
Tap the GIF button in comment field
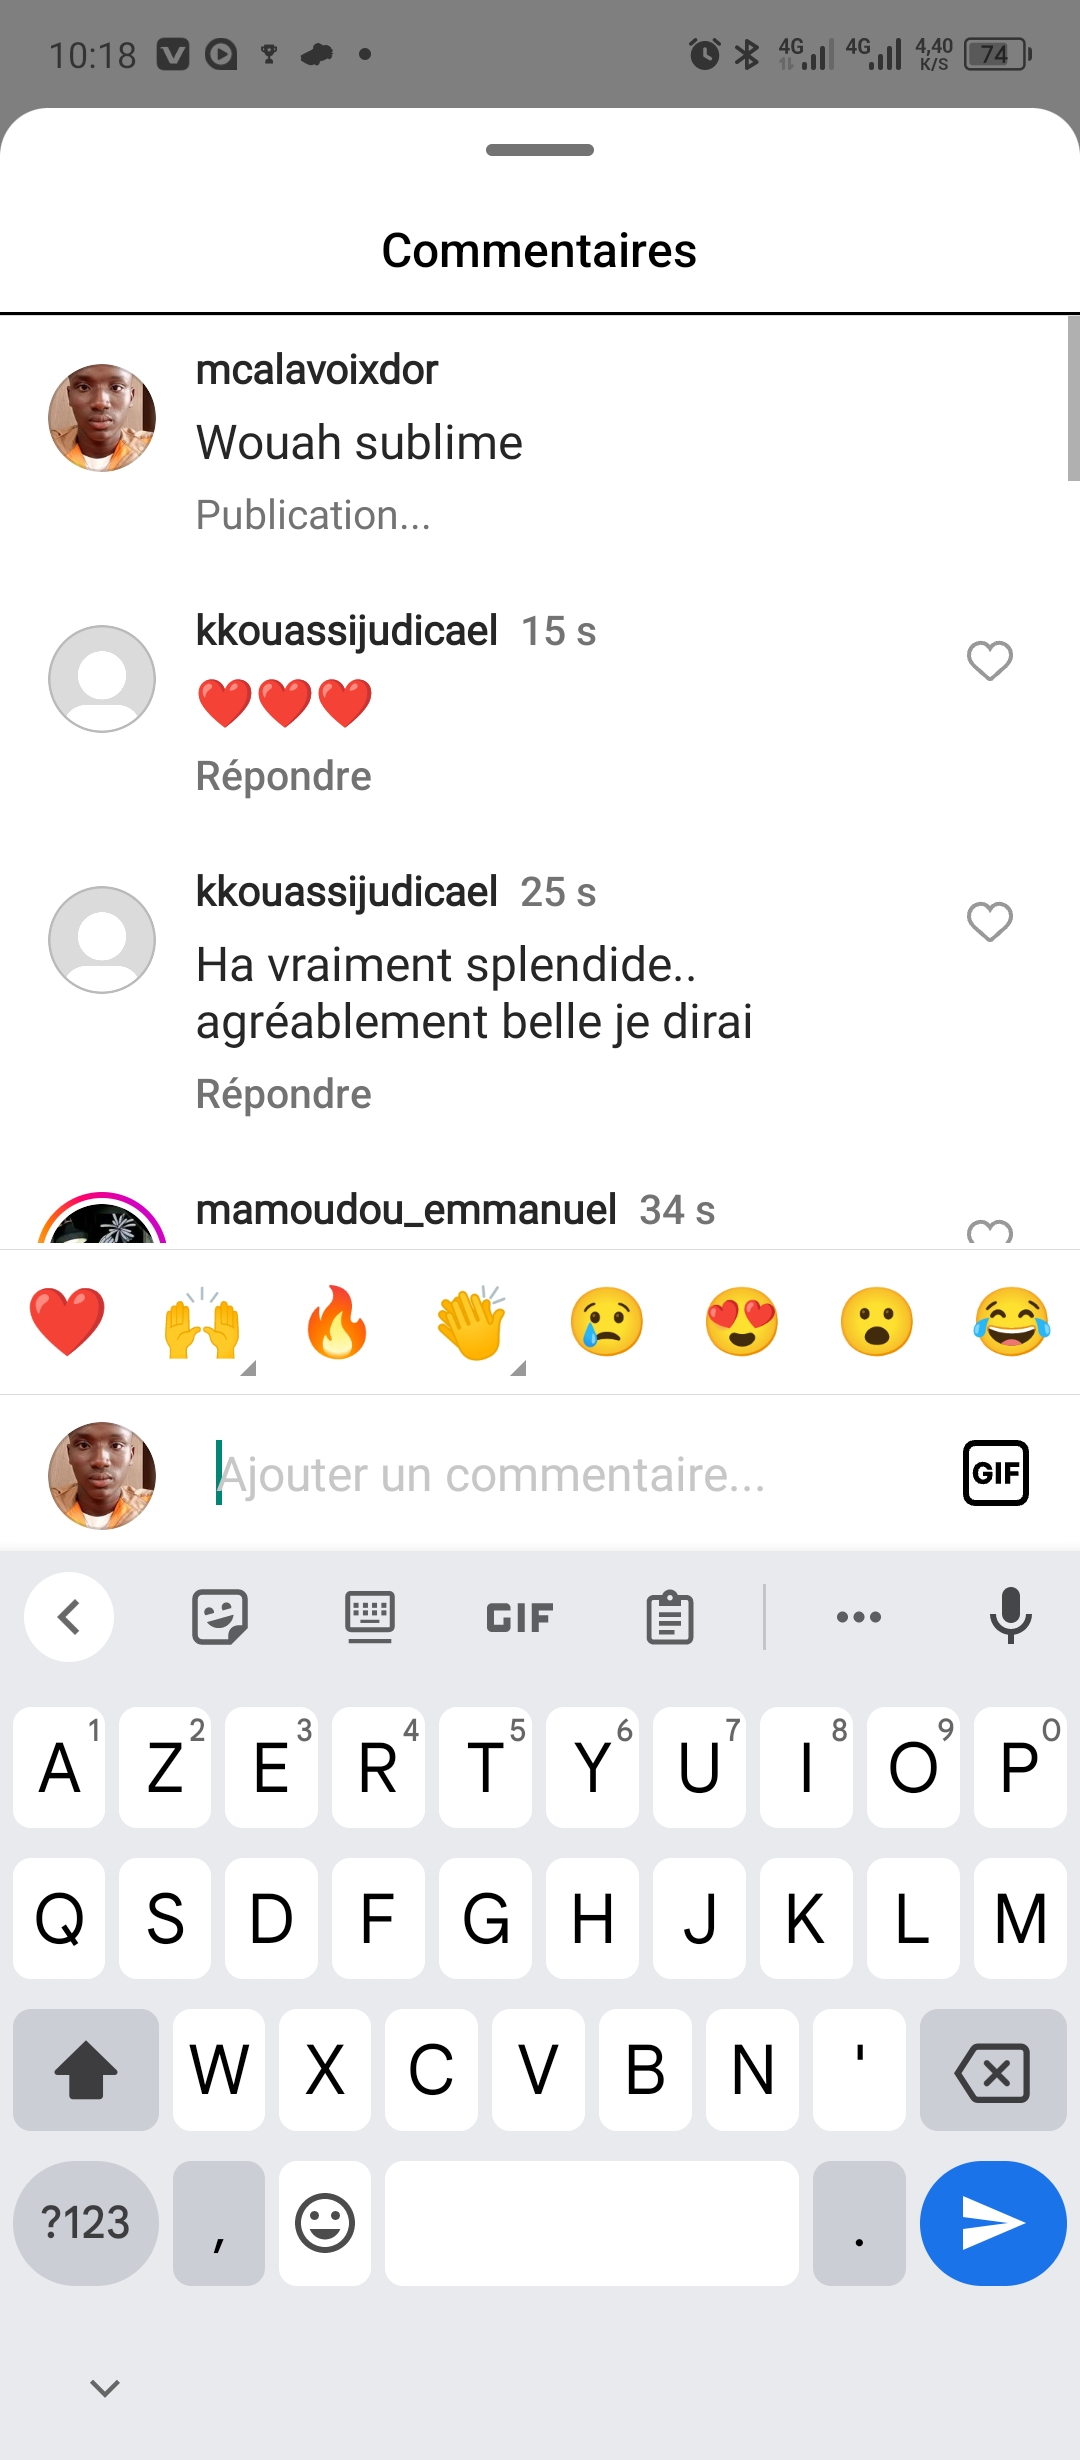tap(995, 1473)
